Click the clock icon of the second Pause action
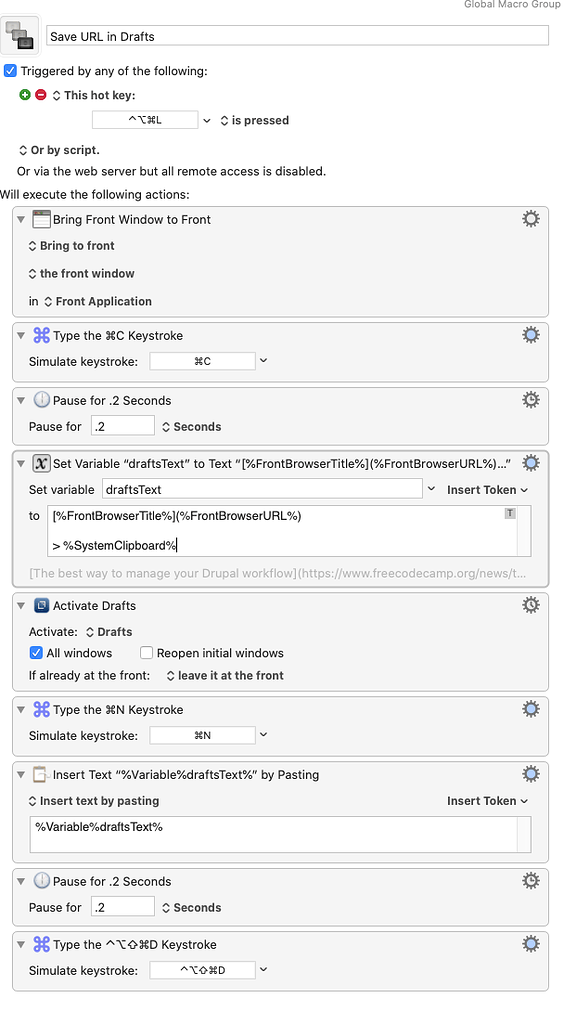564x1024 pixels. tap(41, 881)
